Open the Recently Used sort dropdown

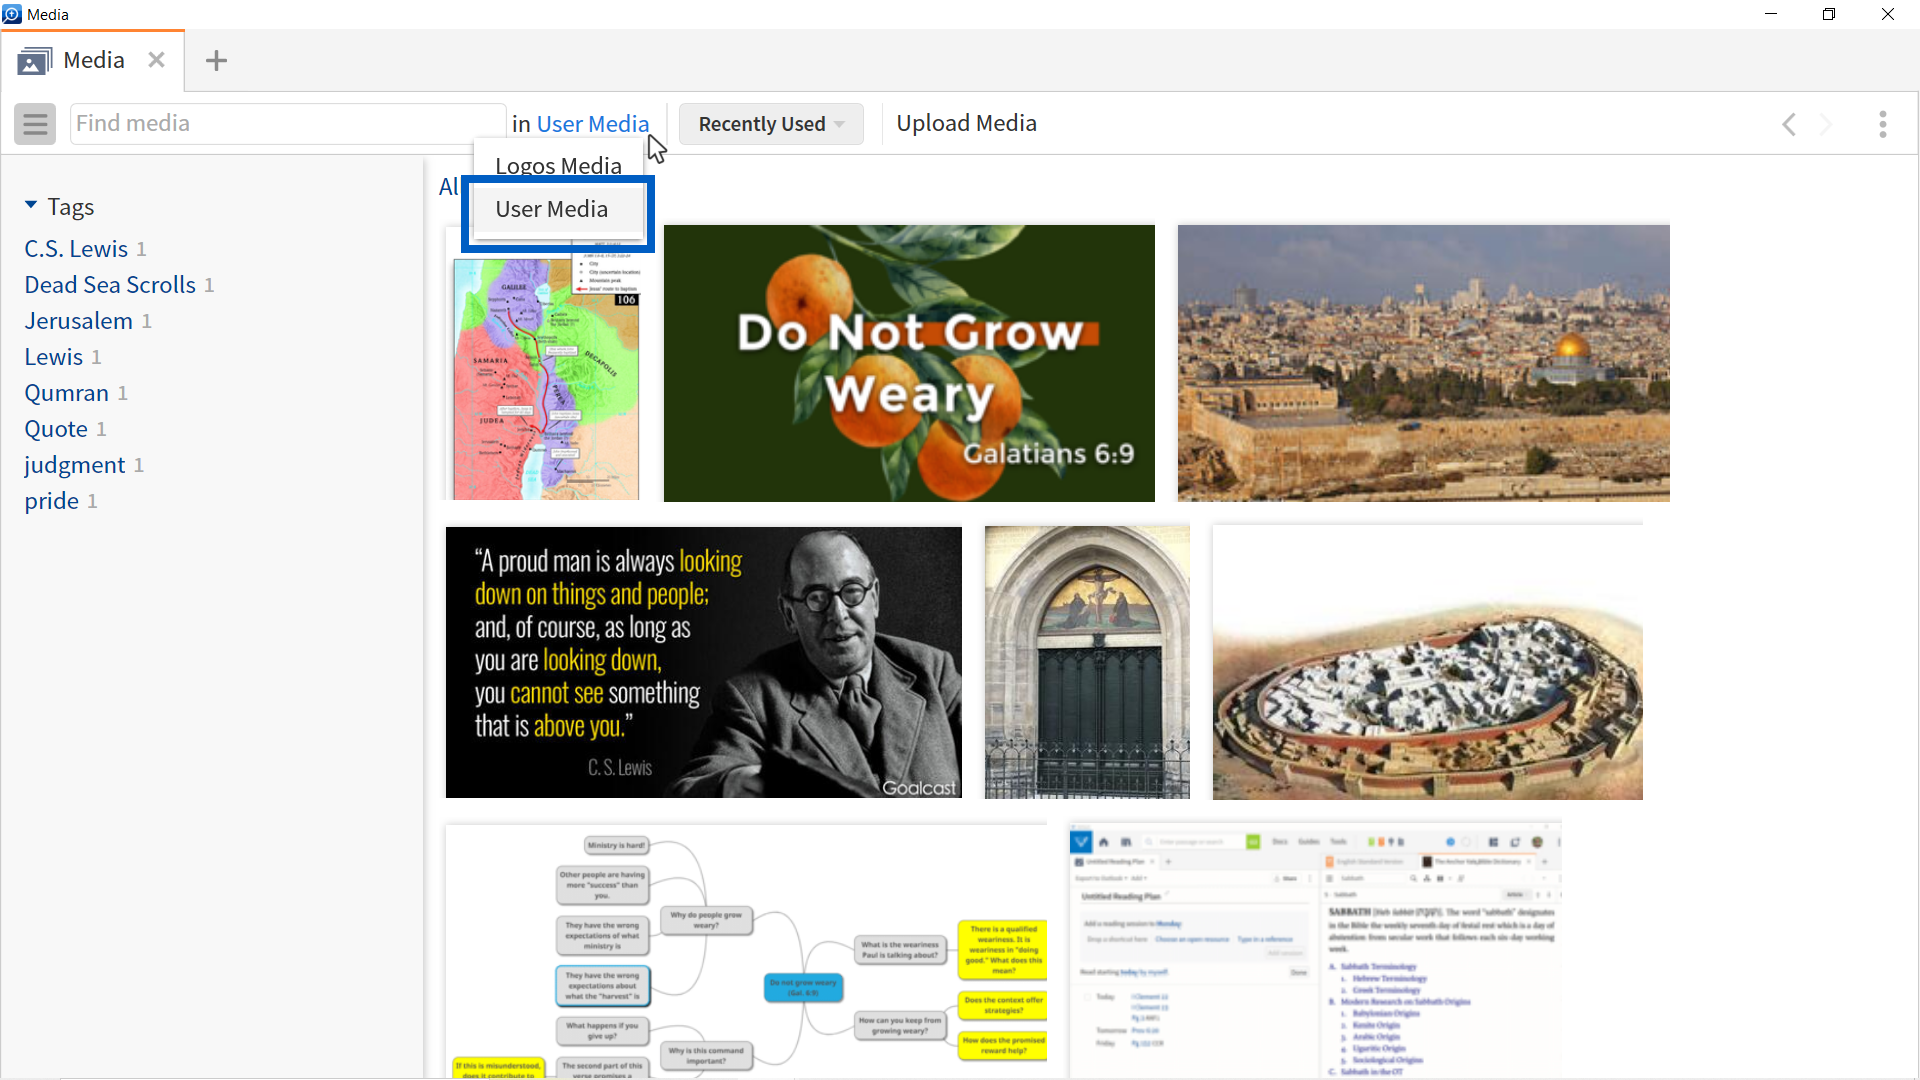click(x=771, y=124)
